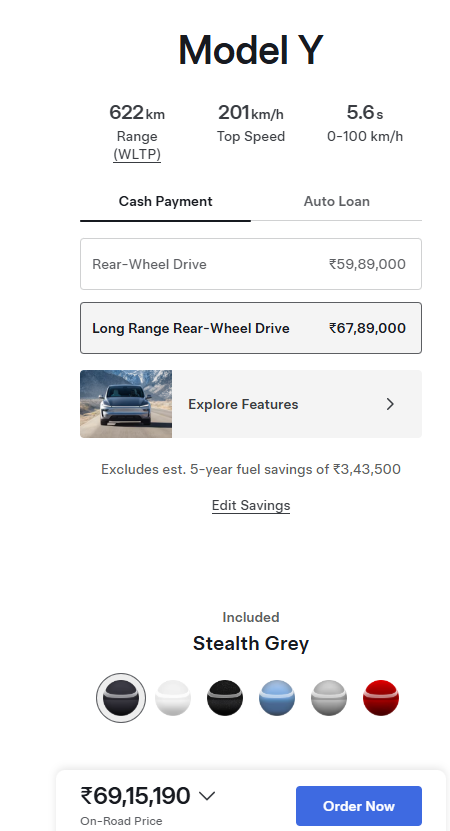
Task: Open the Edit Savings link
Action: [251, 506]
